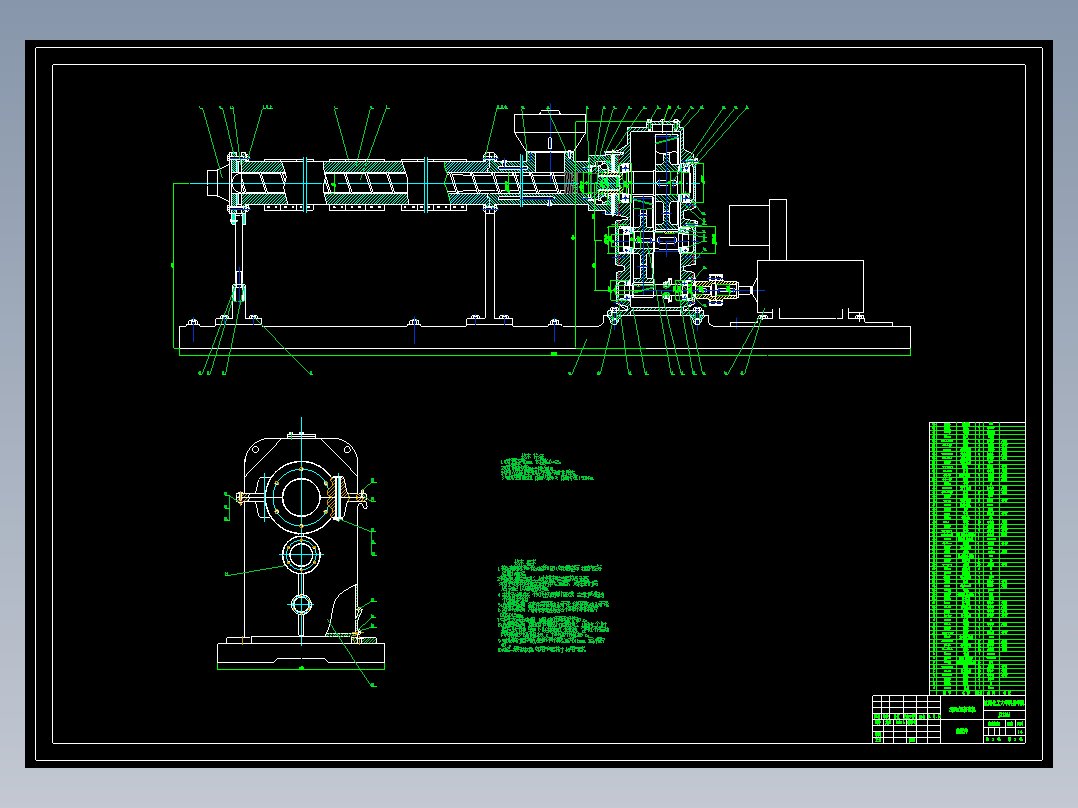Select the lower technical requirements notes block

click(553, 607)
